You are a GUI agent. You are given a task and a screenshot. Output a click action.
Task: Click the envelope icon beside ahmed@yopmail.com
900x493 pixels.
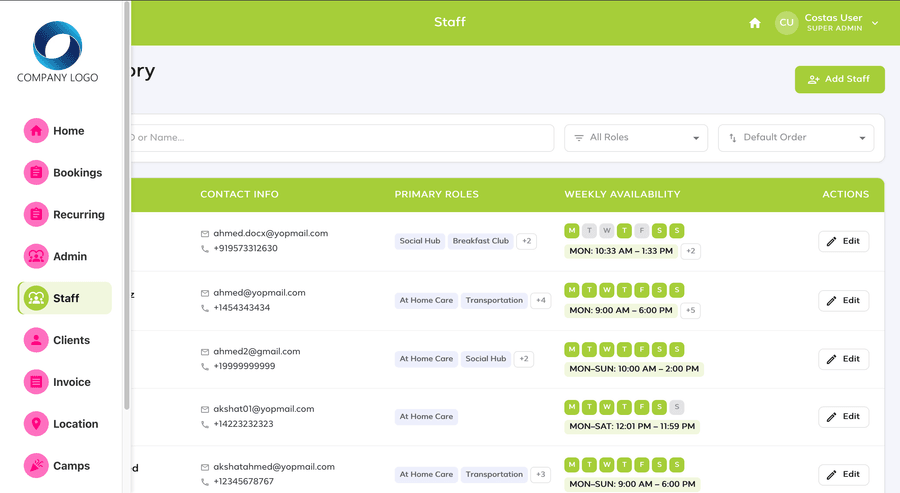205,293
